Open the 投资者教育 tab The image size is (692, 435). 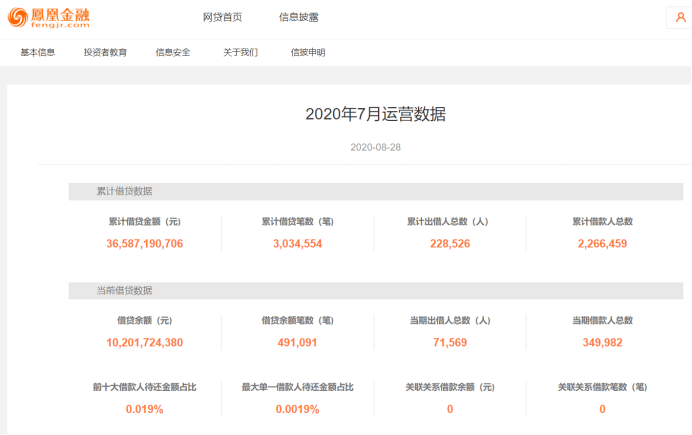coord(105,53)
